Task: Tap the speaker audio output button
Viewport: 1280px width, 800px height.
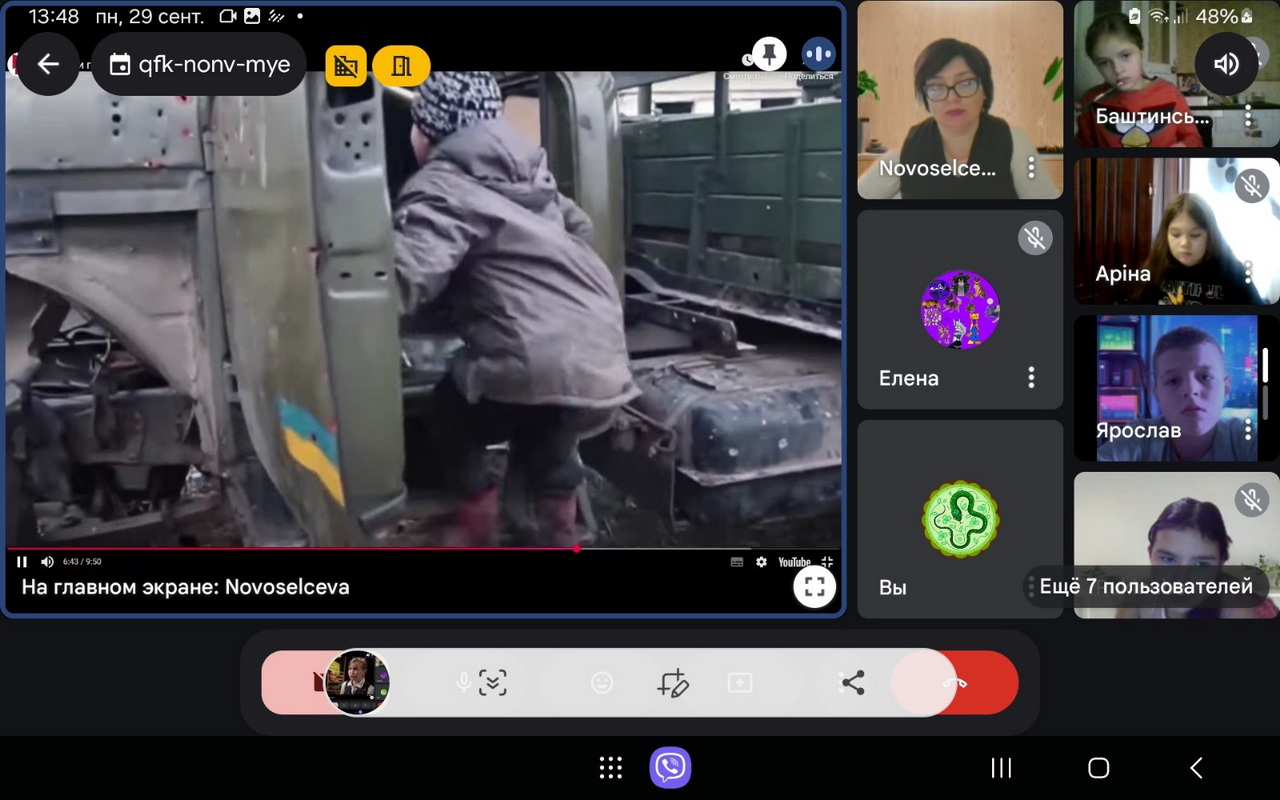Action: pos(1226,65)
